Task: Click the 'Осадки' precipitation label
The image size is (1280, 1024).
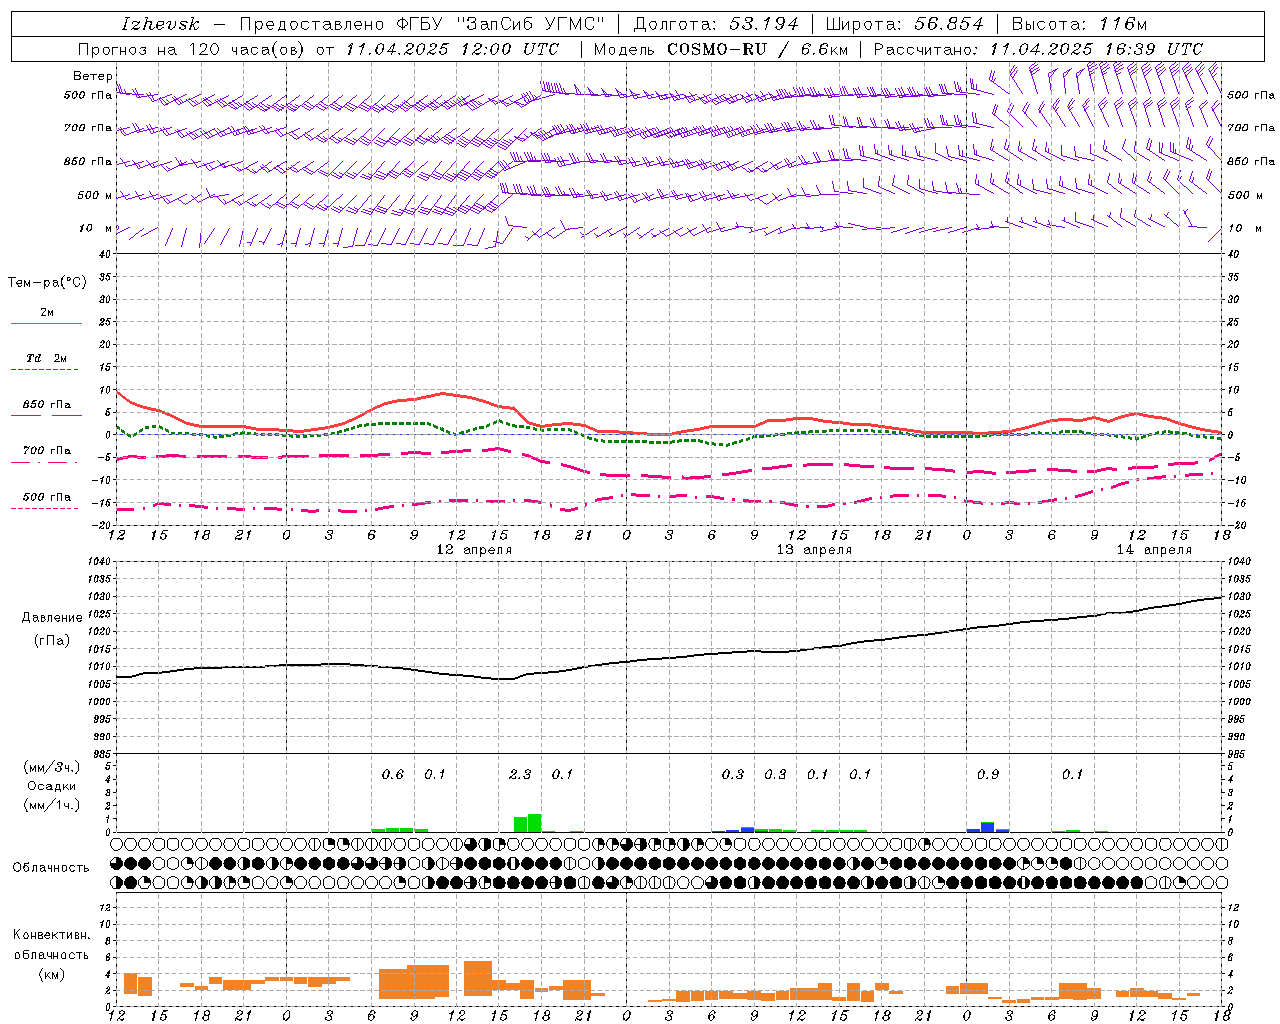Action: coord(52,786)
